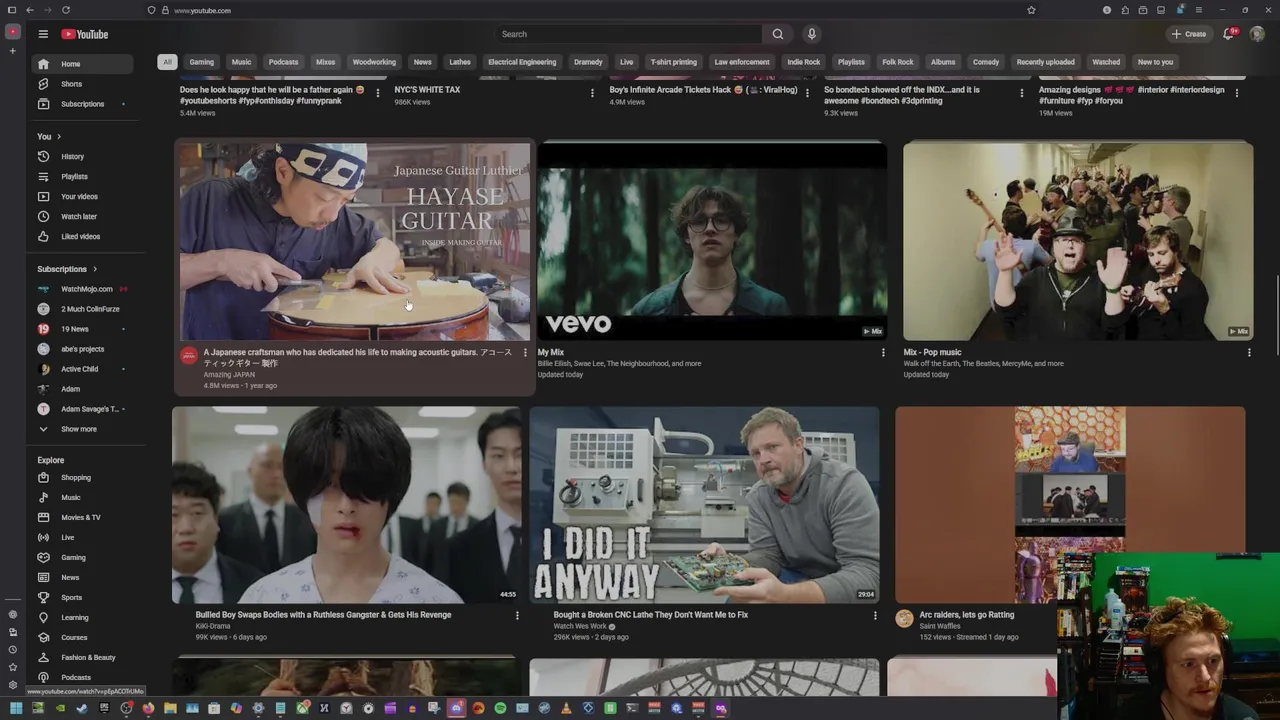This screenshot has height=720, width=1280.
Task: Play the Hayase Guitar video thumbnail
Action: click(355, 242)
